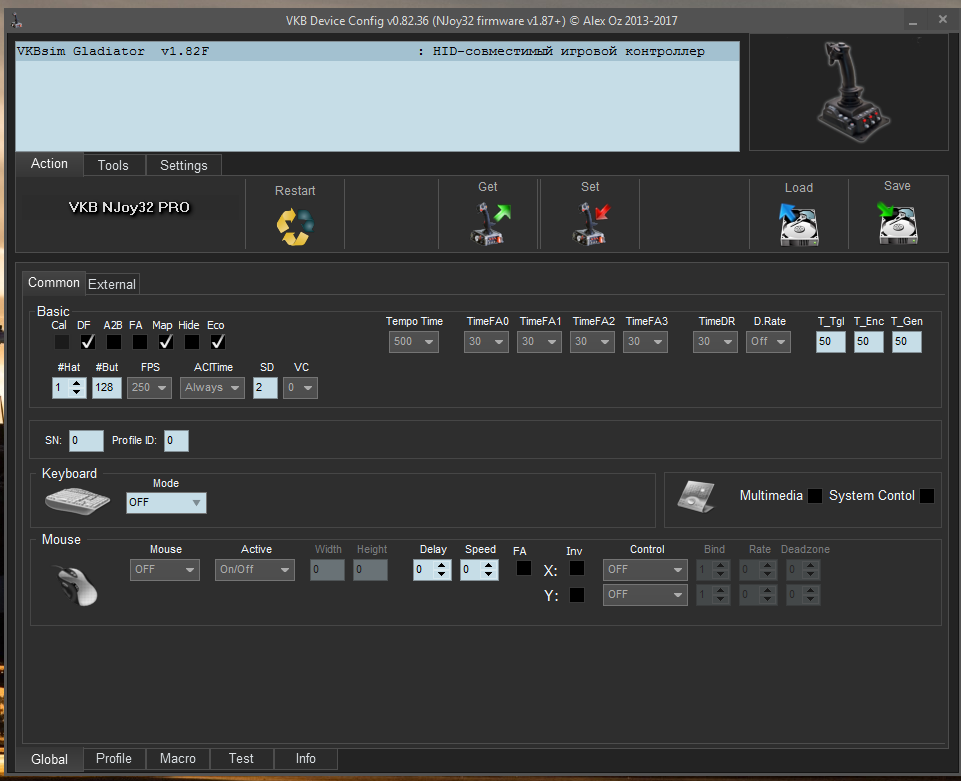Image resolution: width=961 pixels, height=781 pixels.
Task: Click the Save disk icon
Action: [x=898, y=223]
